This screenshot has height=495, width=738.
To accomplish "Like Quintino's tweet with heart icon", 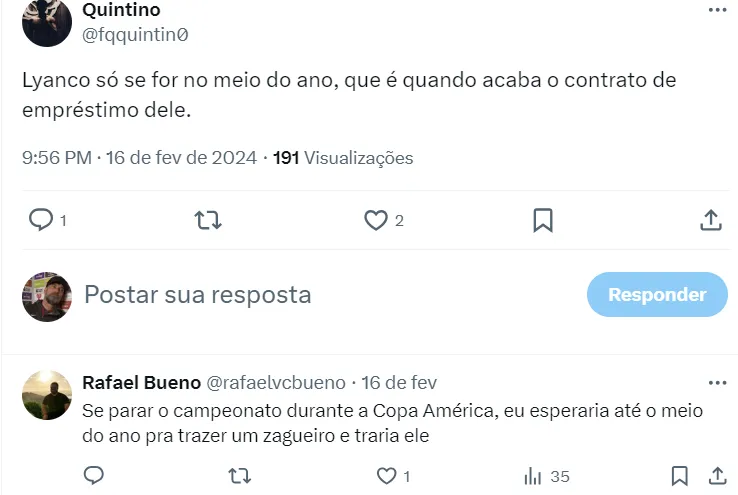I will [376, 220].
